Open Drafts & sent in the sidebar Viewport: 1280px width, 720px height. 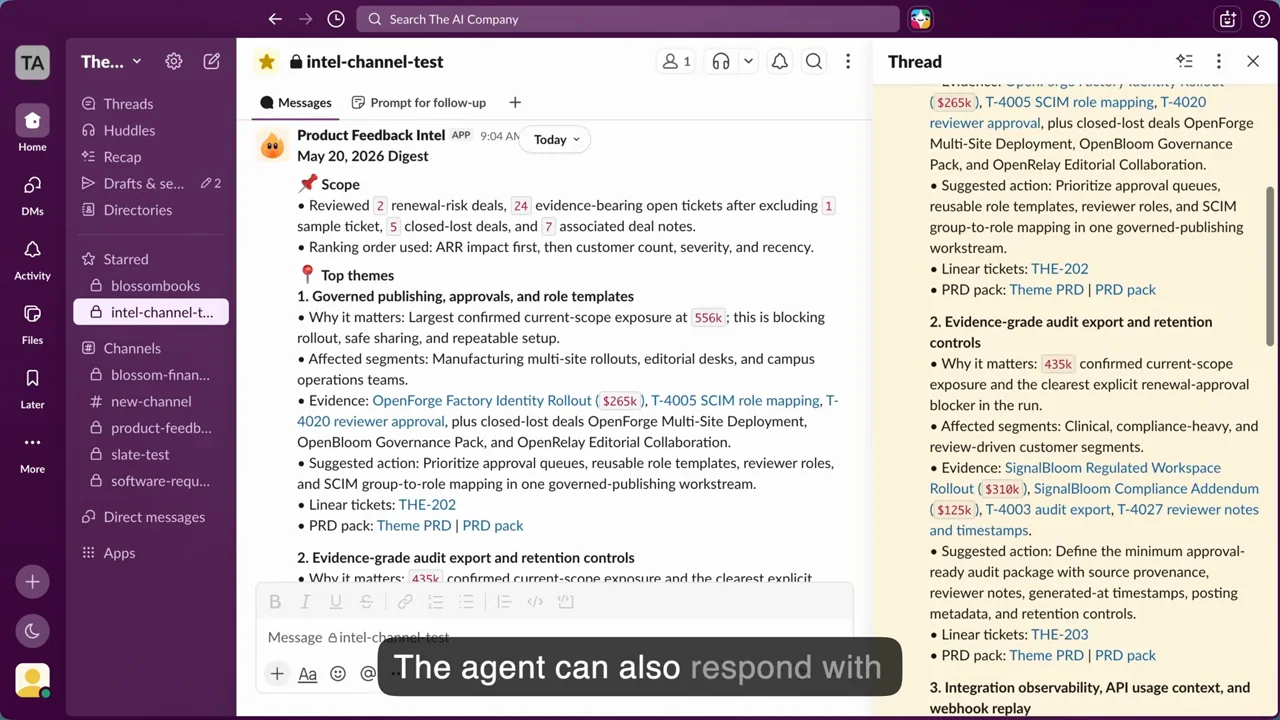(x=150, y=183)
